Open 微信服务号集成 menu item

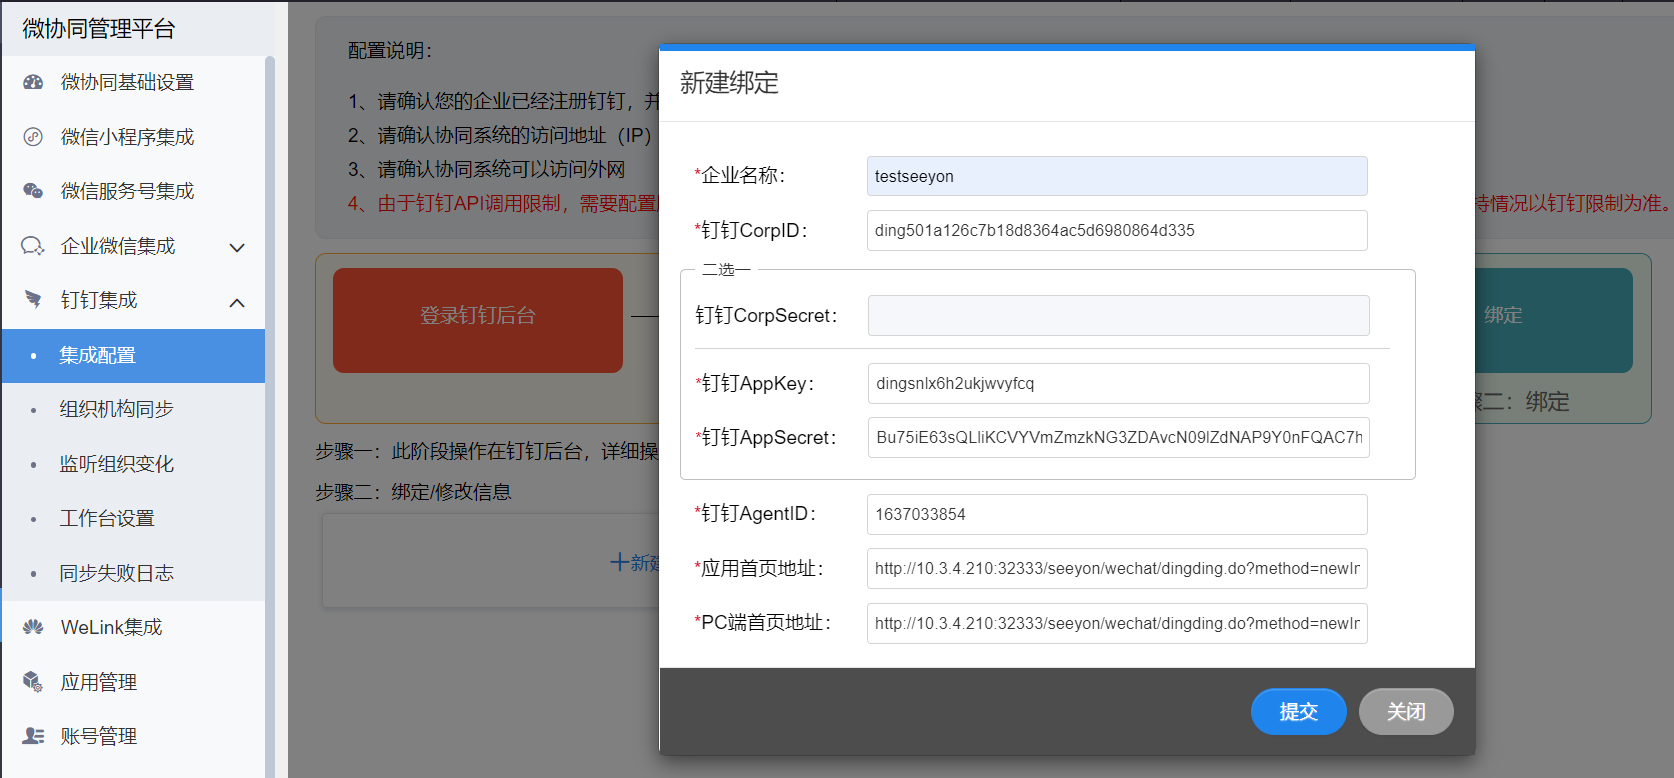(x=133, y=191)
